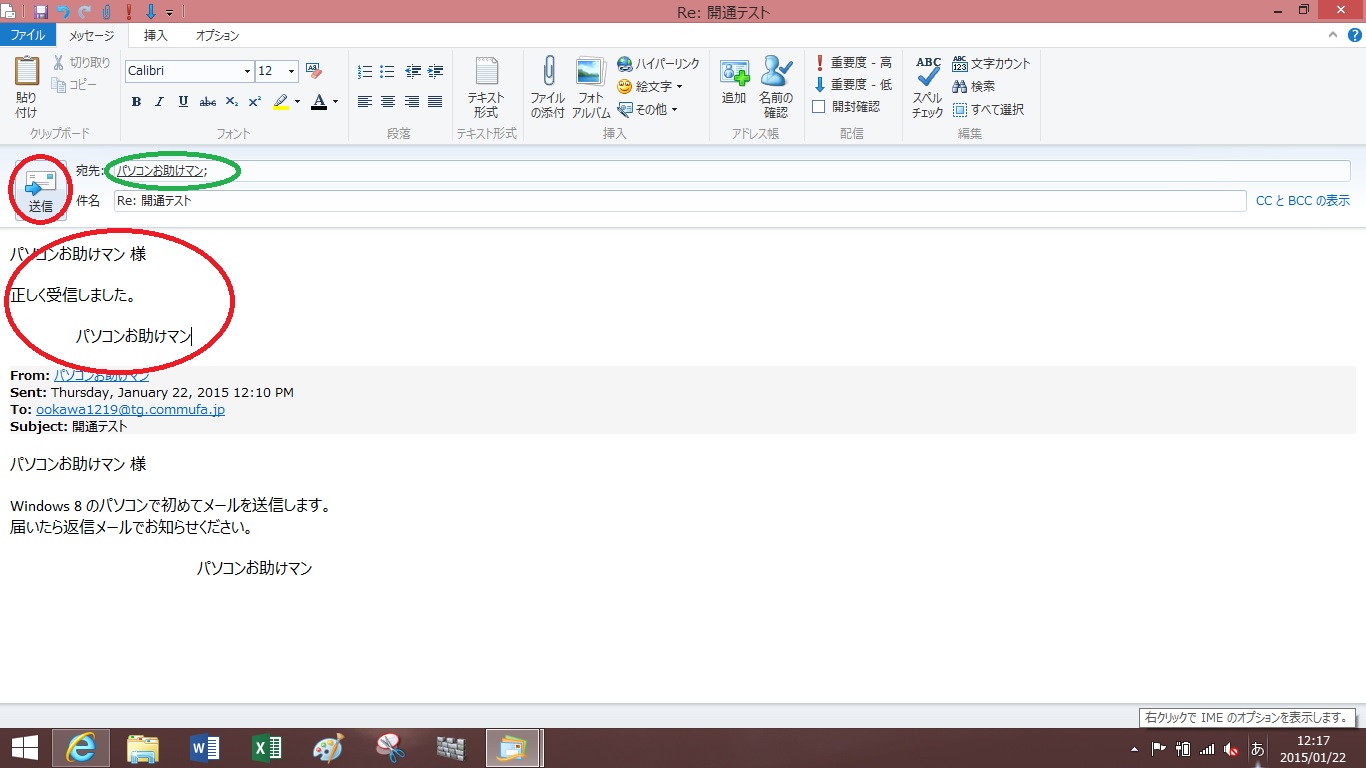The image size is (1366, 768).
Task: Insert a bulleted list
Action: tap(387, 71)
